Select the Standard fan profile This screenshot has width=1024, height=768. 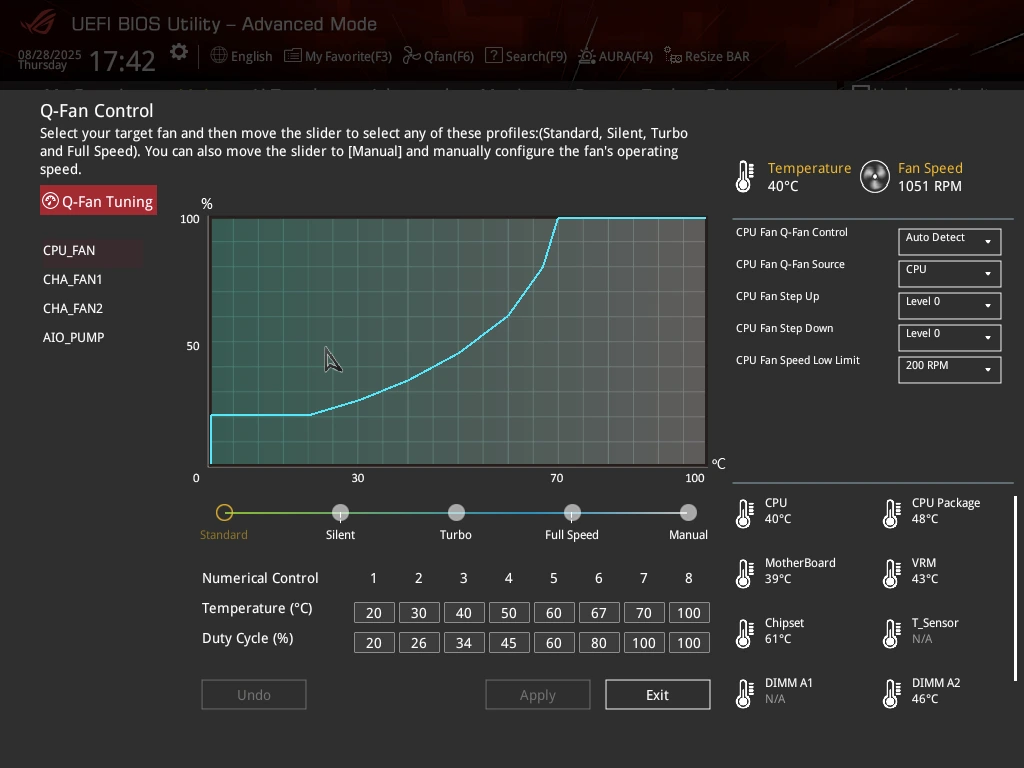[x=224, y=513]
